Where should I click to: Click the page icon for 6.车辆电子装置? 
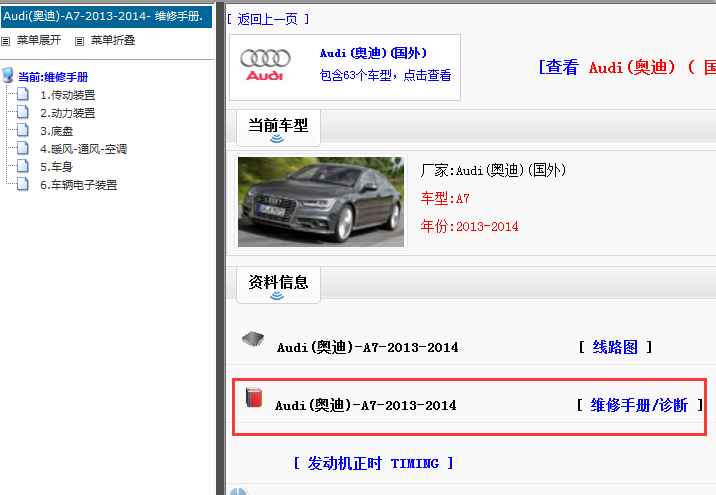23,184
